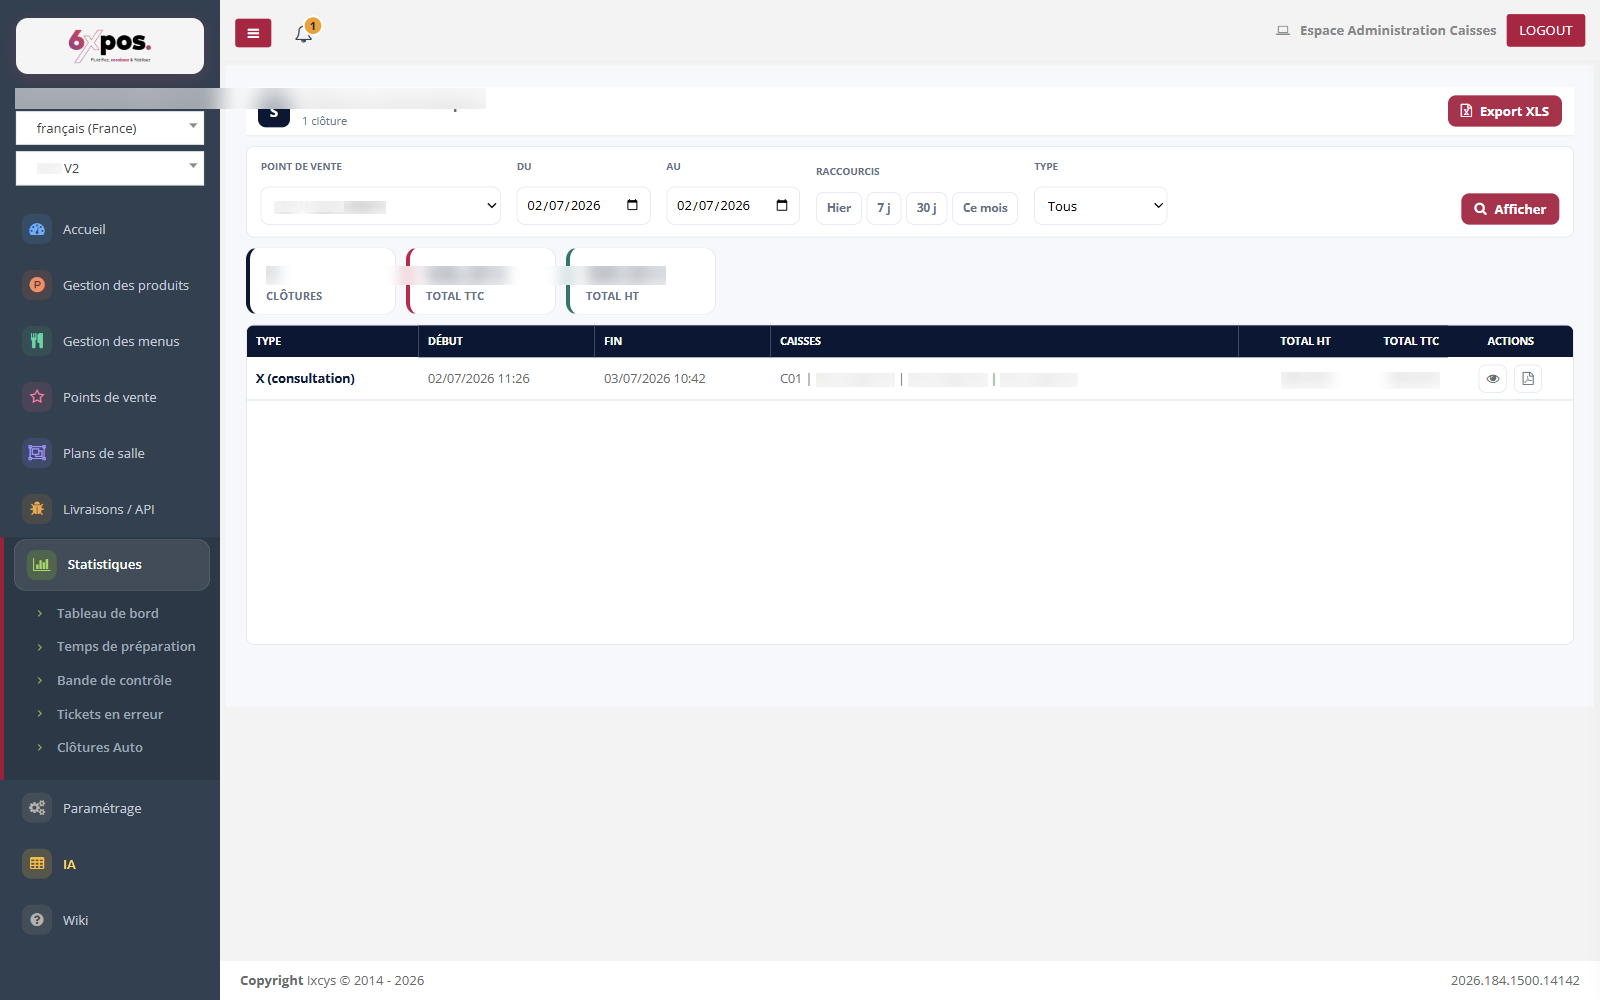This screenshot has width=1600, height=1000.
Task: Download the X consultation PDF icon
Action: click(1528, 379)
